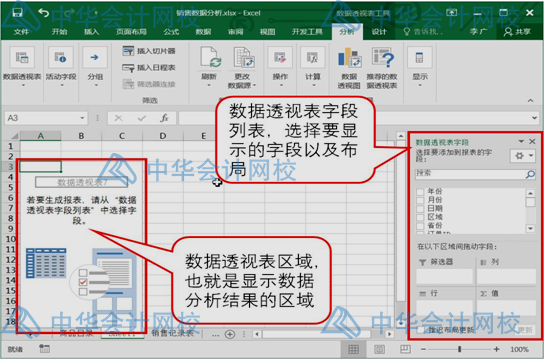This screenshot has width=545, height=360.
Task: Click the field list search box
Action: [x=471, y=174]
